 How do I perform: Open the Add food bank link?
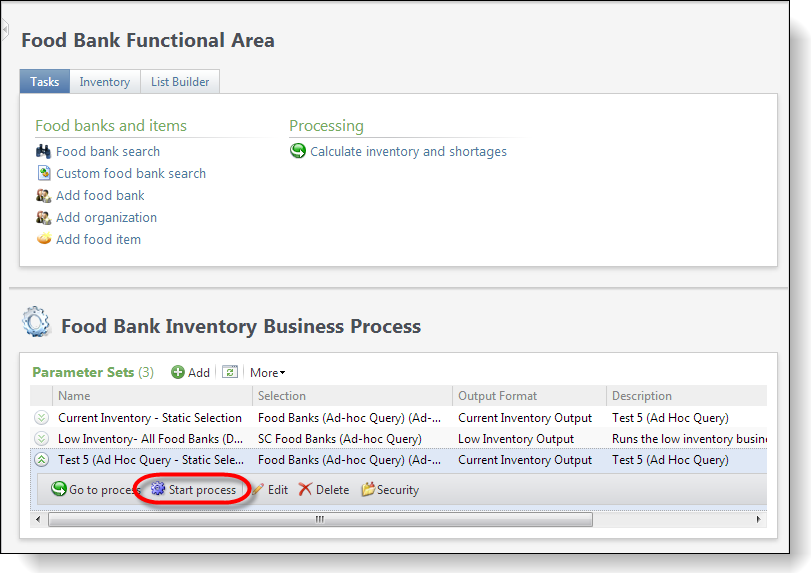pos(100,196)
